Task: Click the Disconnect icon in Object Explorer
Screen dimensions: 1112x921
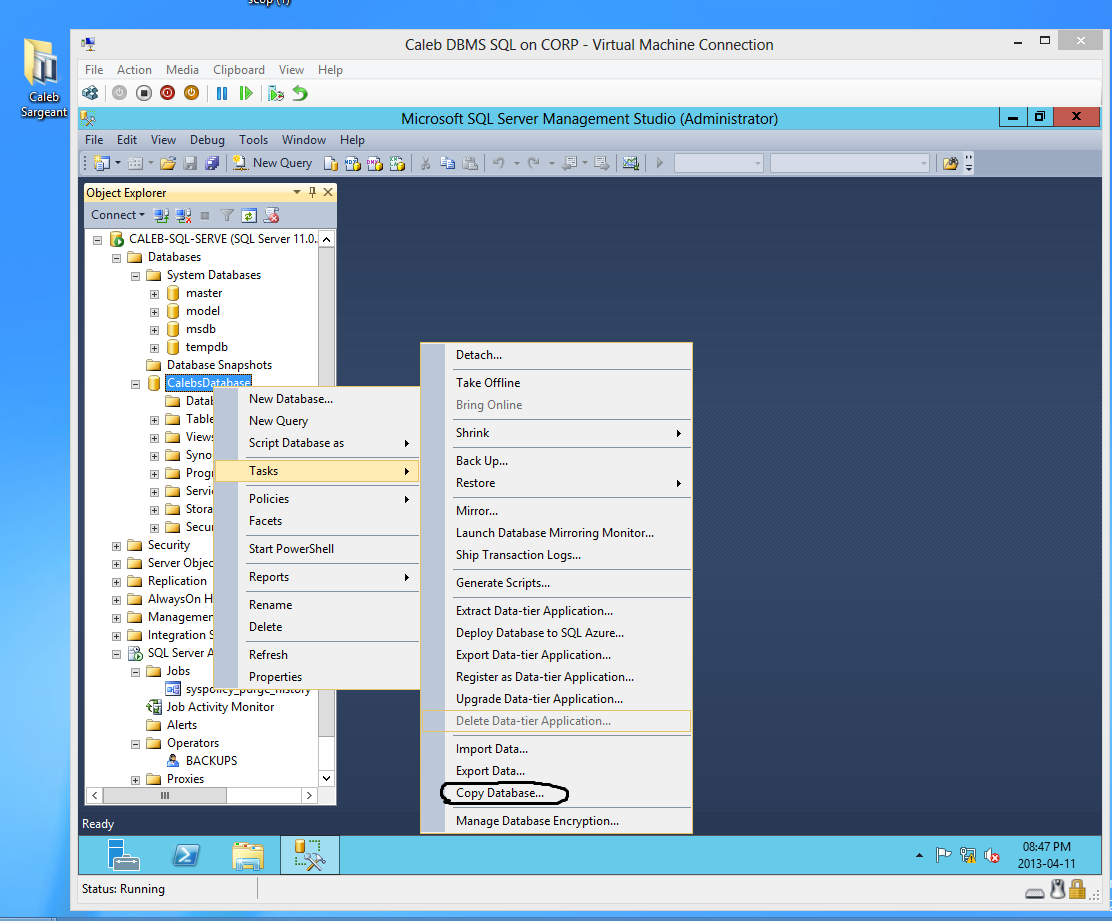Action: (x=183, y=215)
